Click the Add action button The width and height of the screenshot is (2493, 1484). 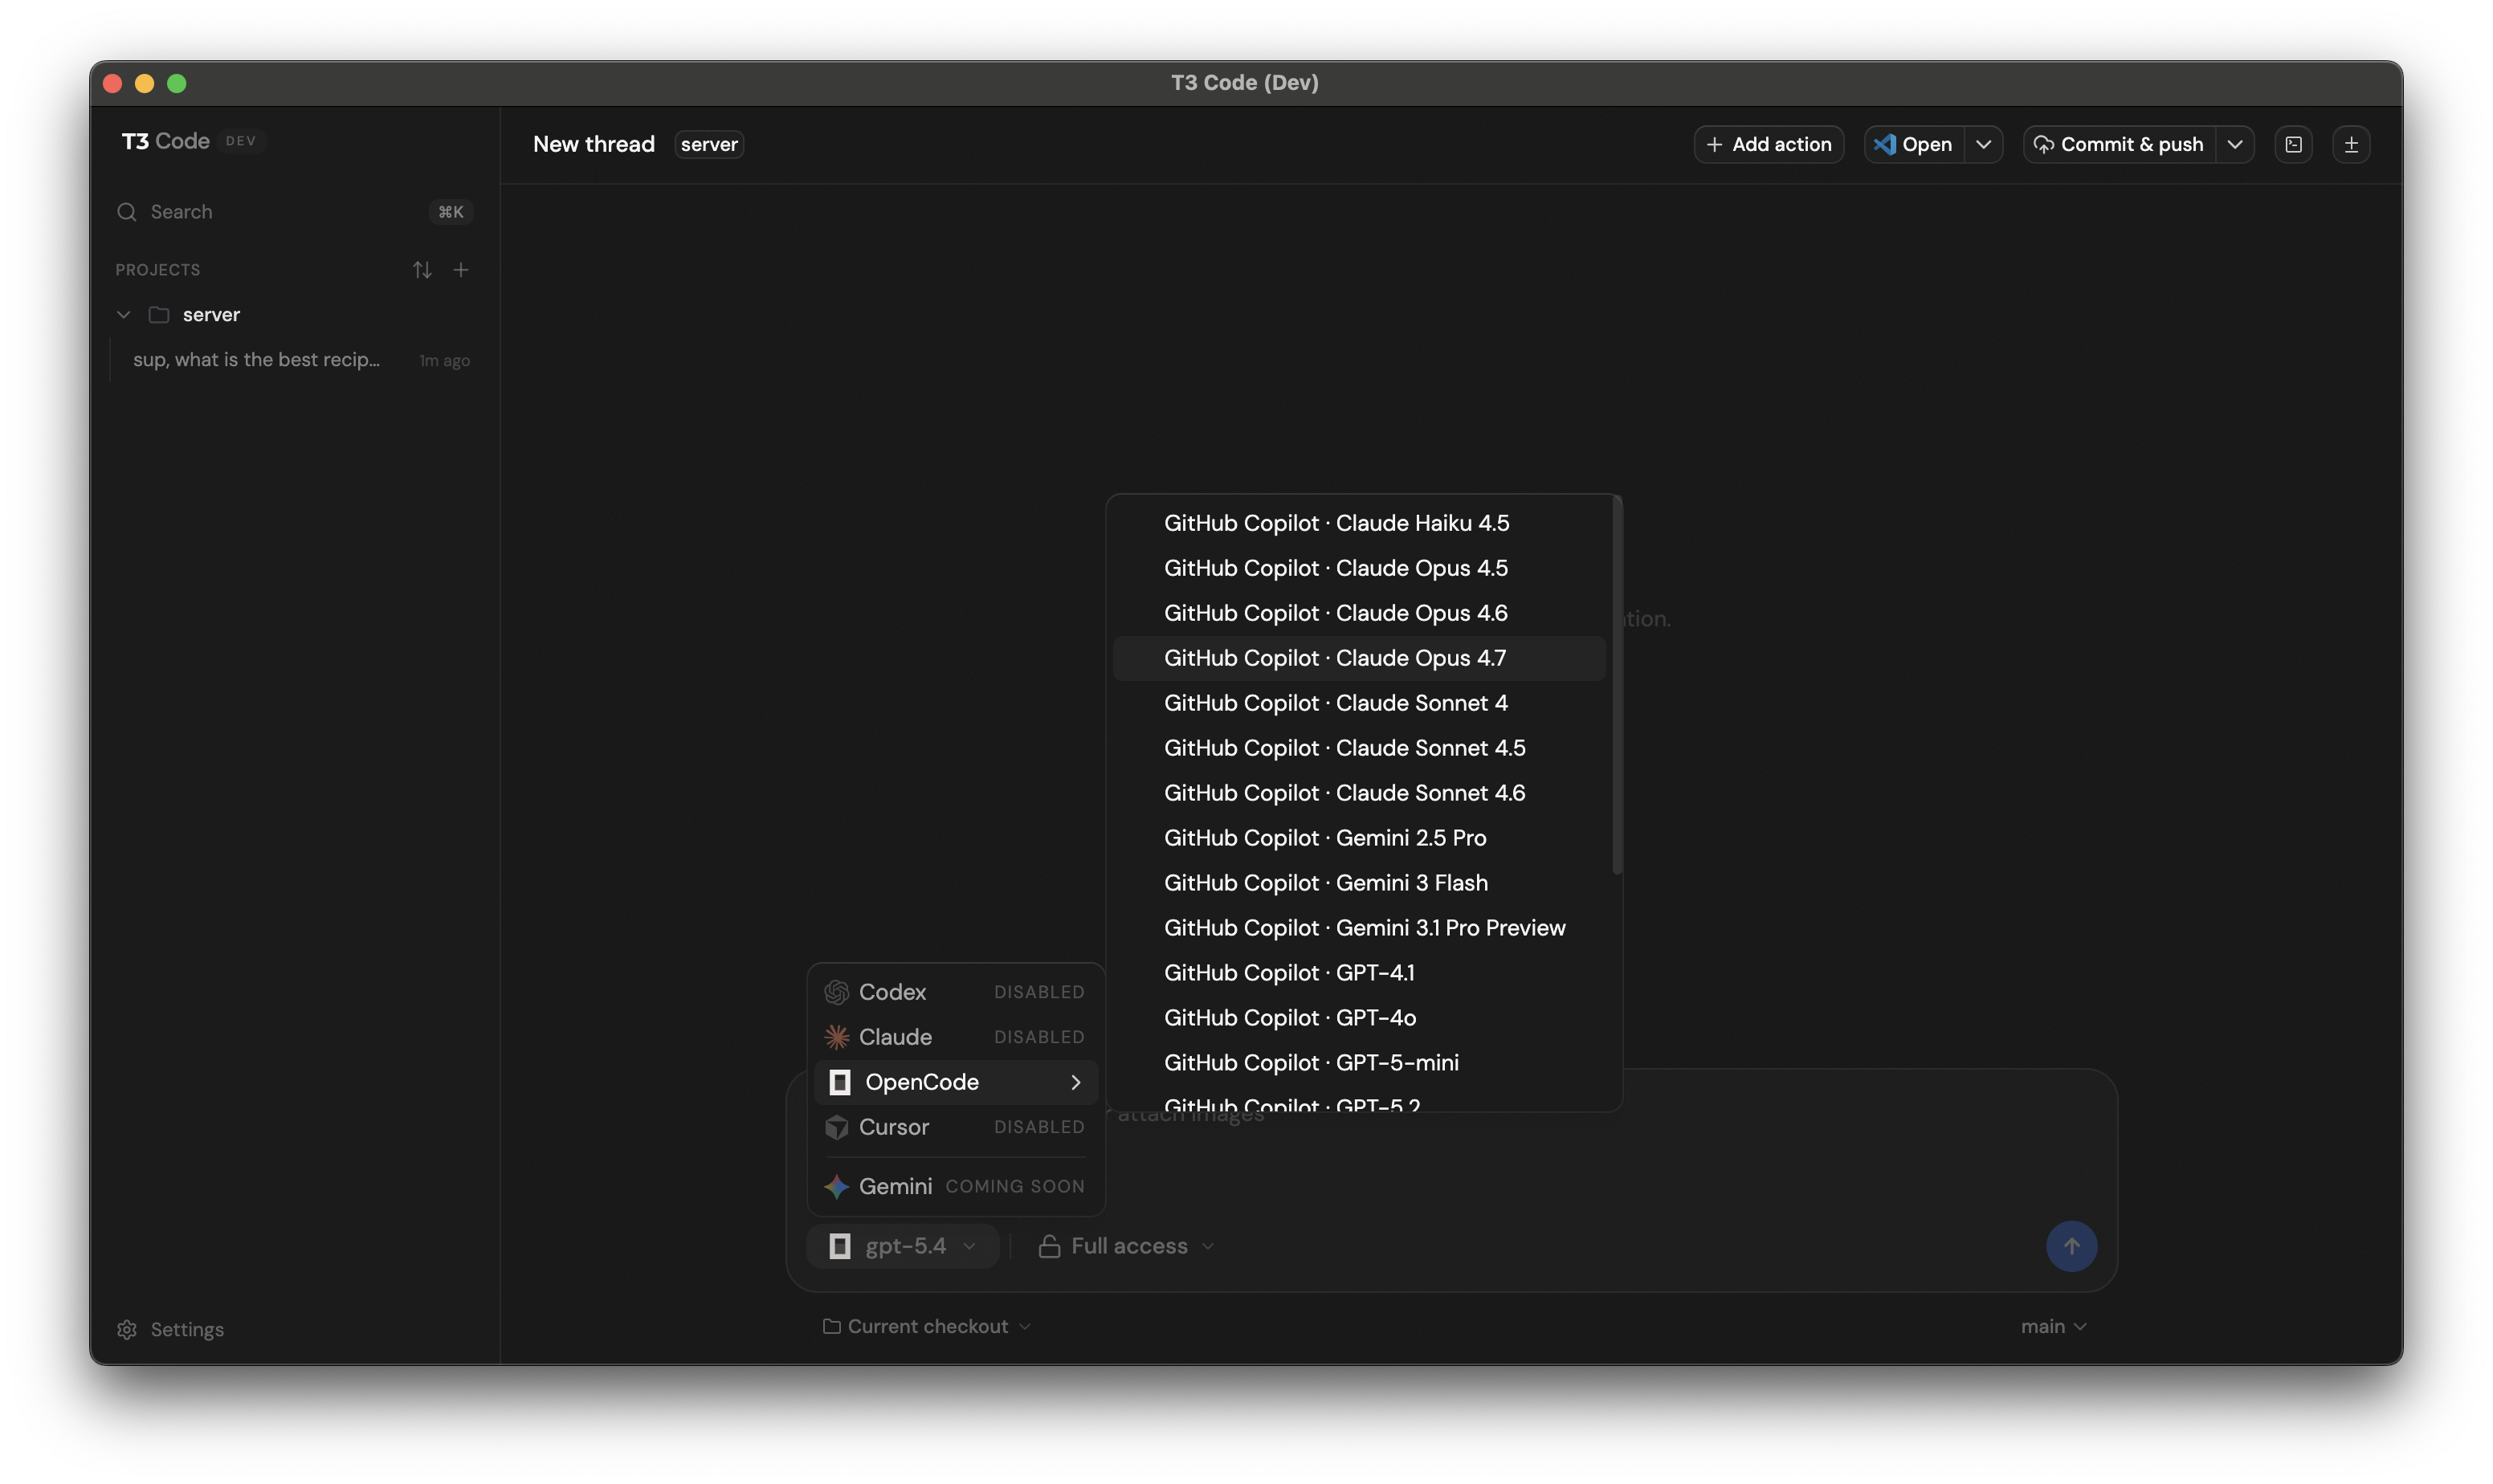coord(1768,145)
